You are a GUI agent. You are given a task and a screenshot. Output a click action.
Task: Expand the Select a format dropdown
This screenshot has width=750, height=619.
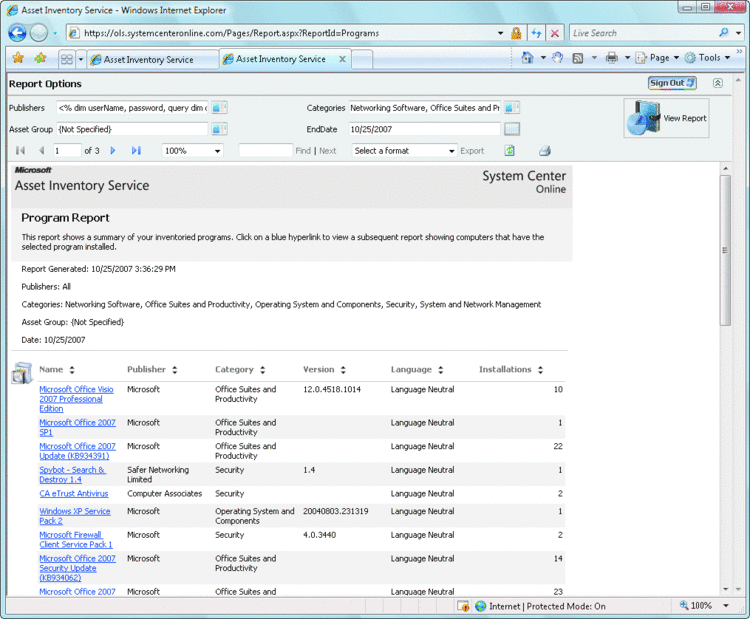pos(451,151)
